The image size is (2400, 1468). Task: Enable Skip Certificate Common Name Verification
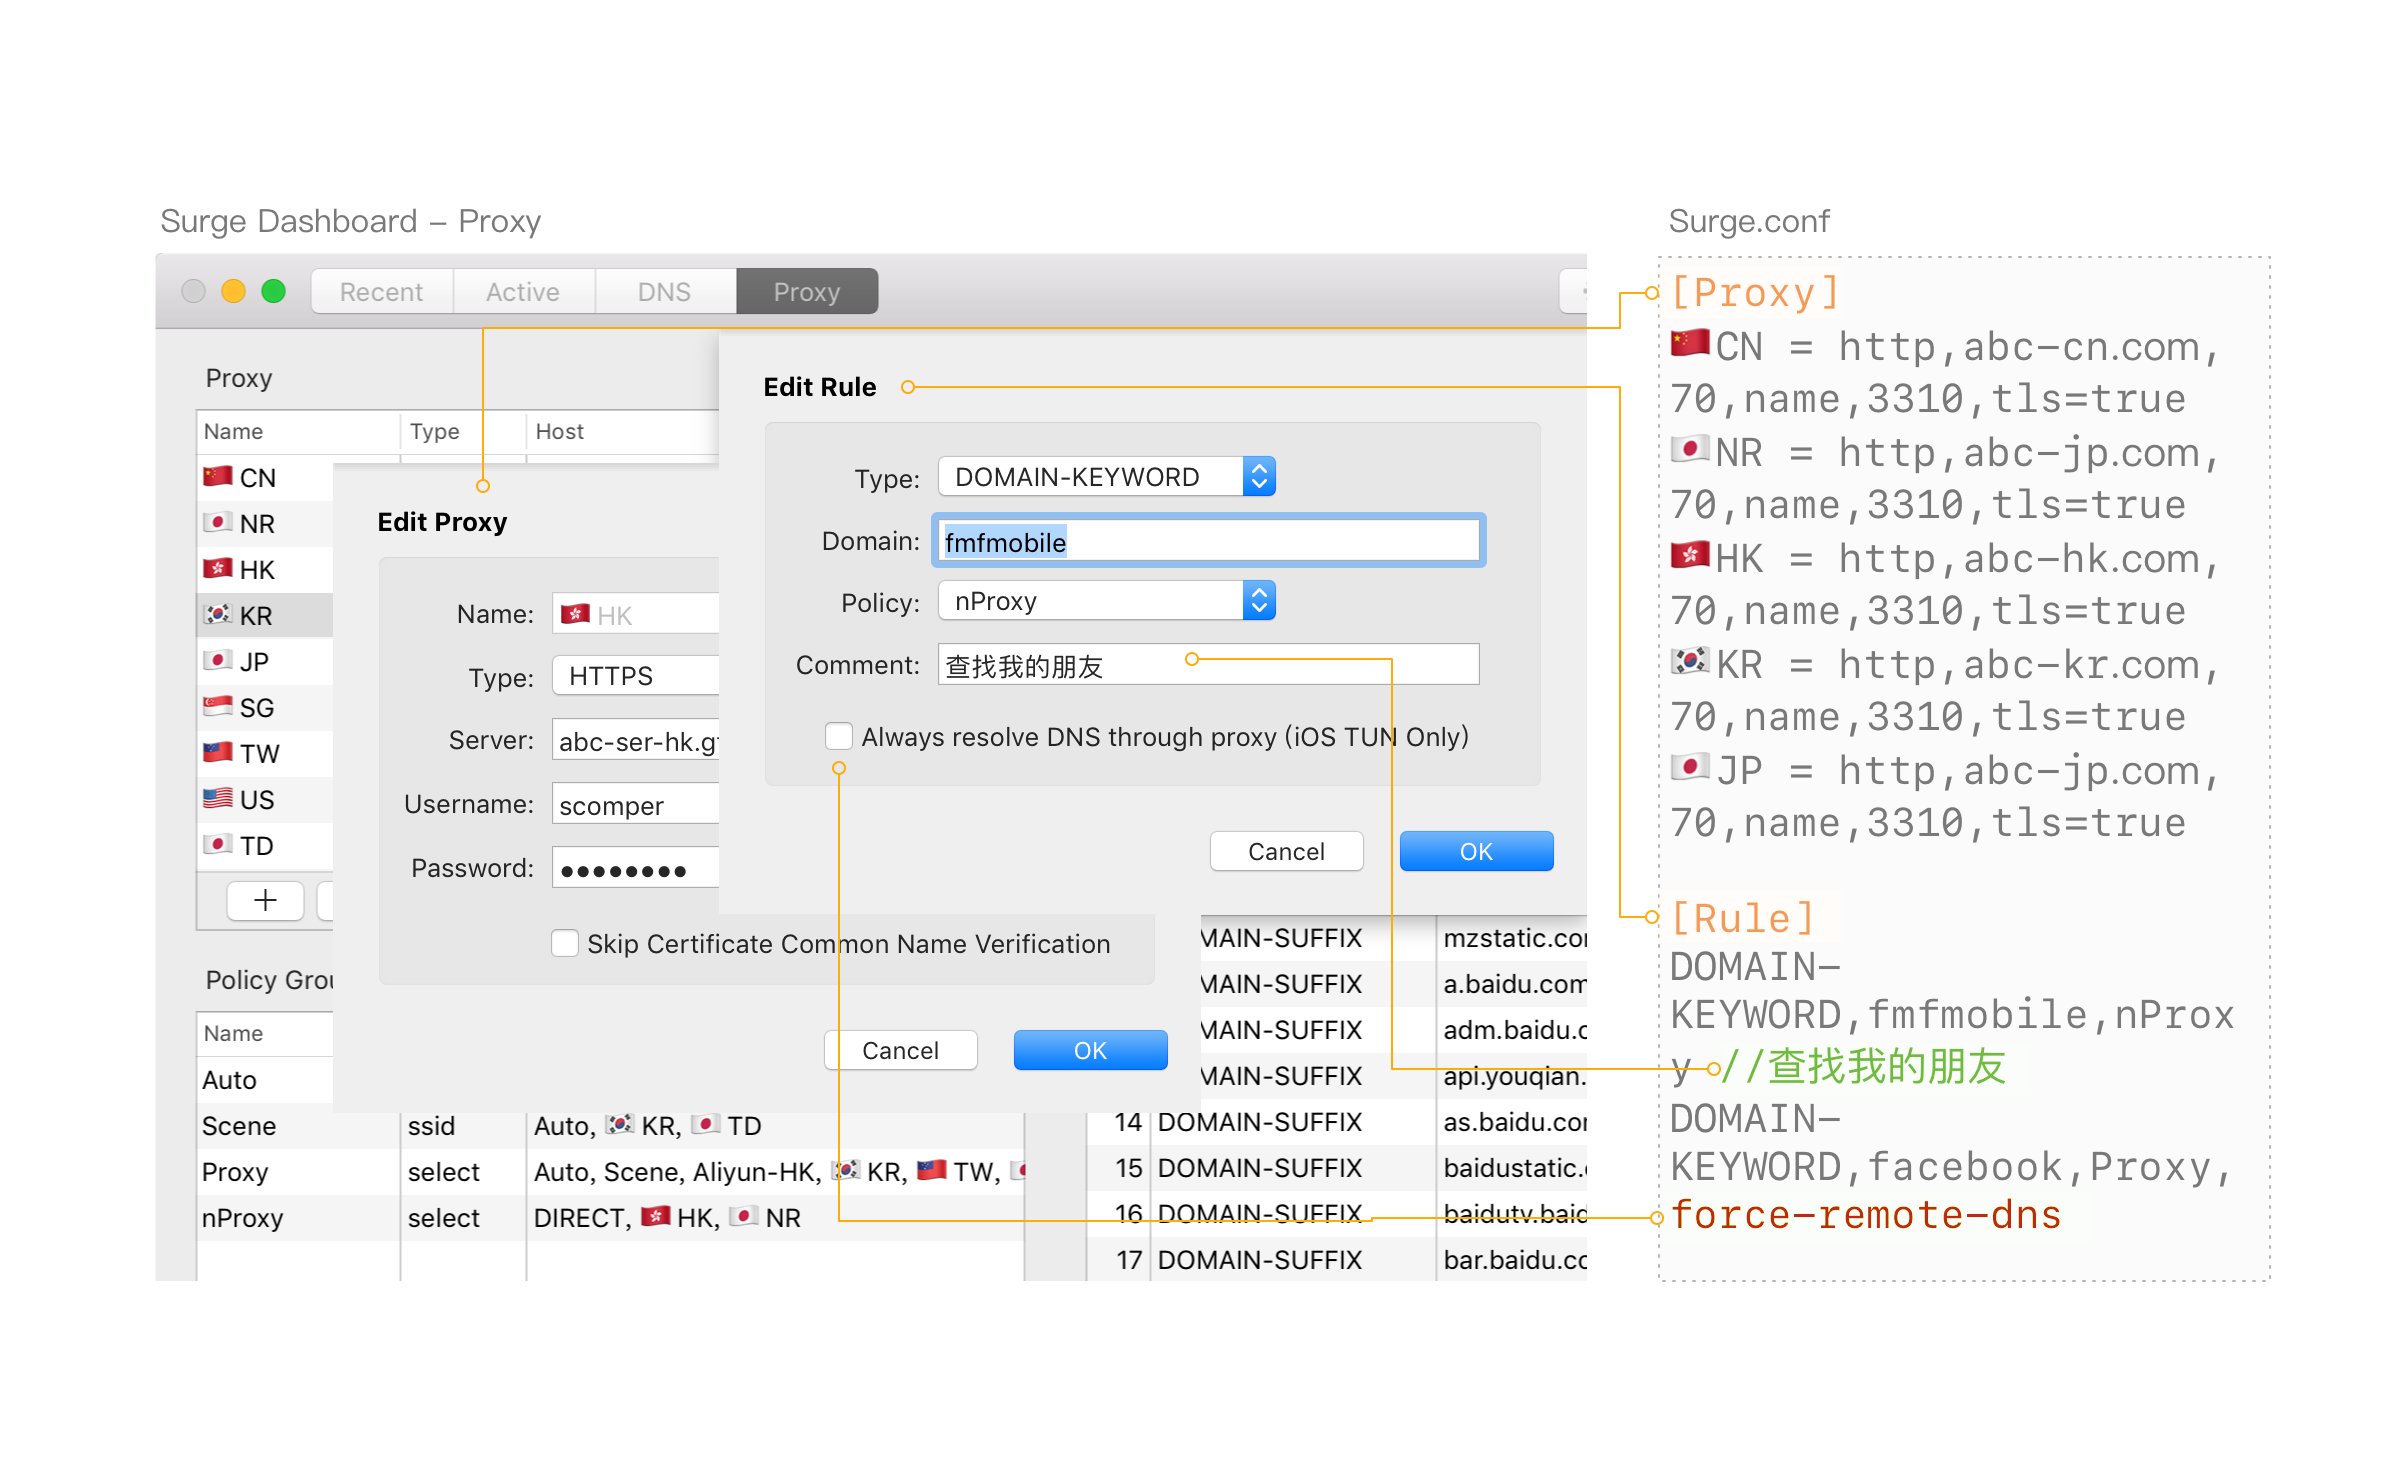pos(565,943)
